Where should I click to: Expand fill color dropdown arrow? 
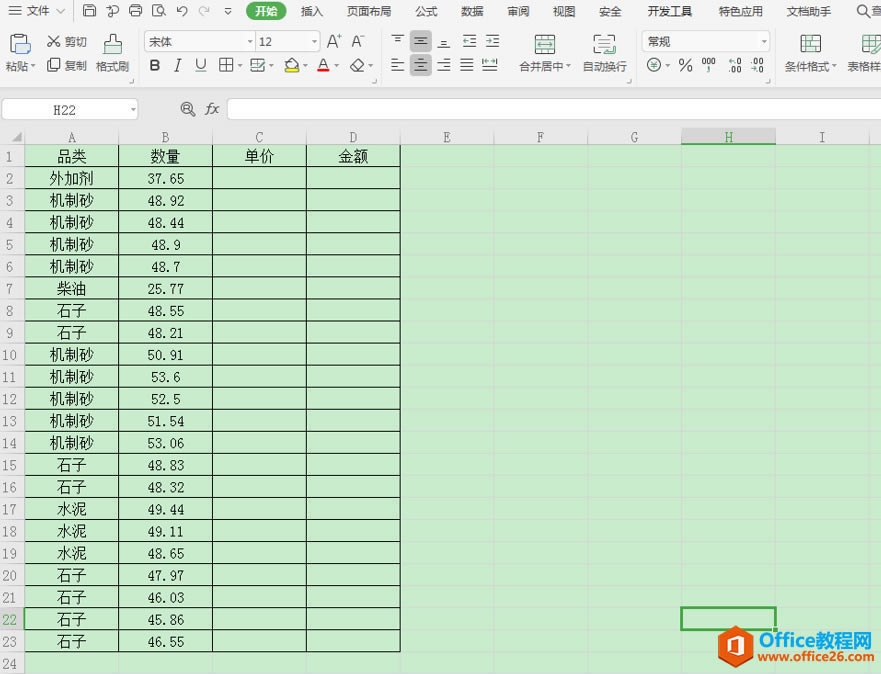[x=305, y=66]
